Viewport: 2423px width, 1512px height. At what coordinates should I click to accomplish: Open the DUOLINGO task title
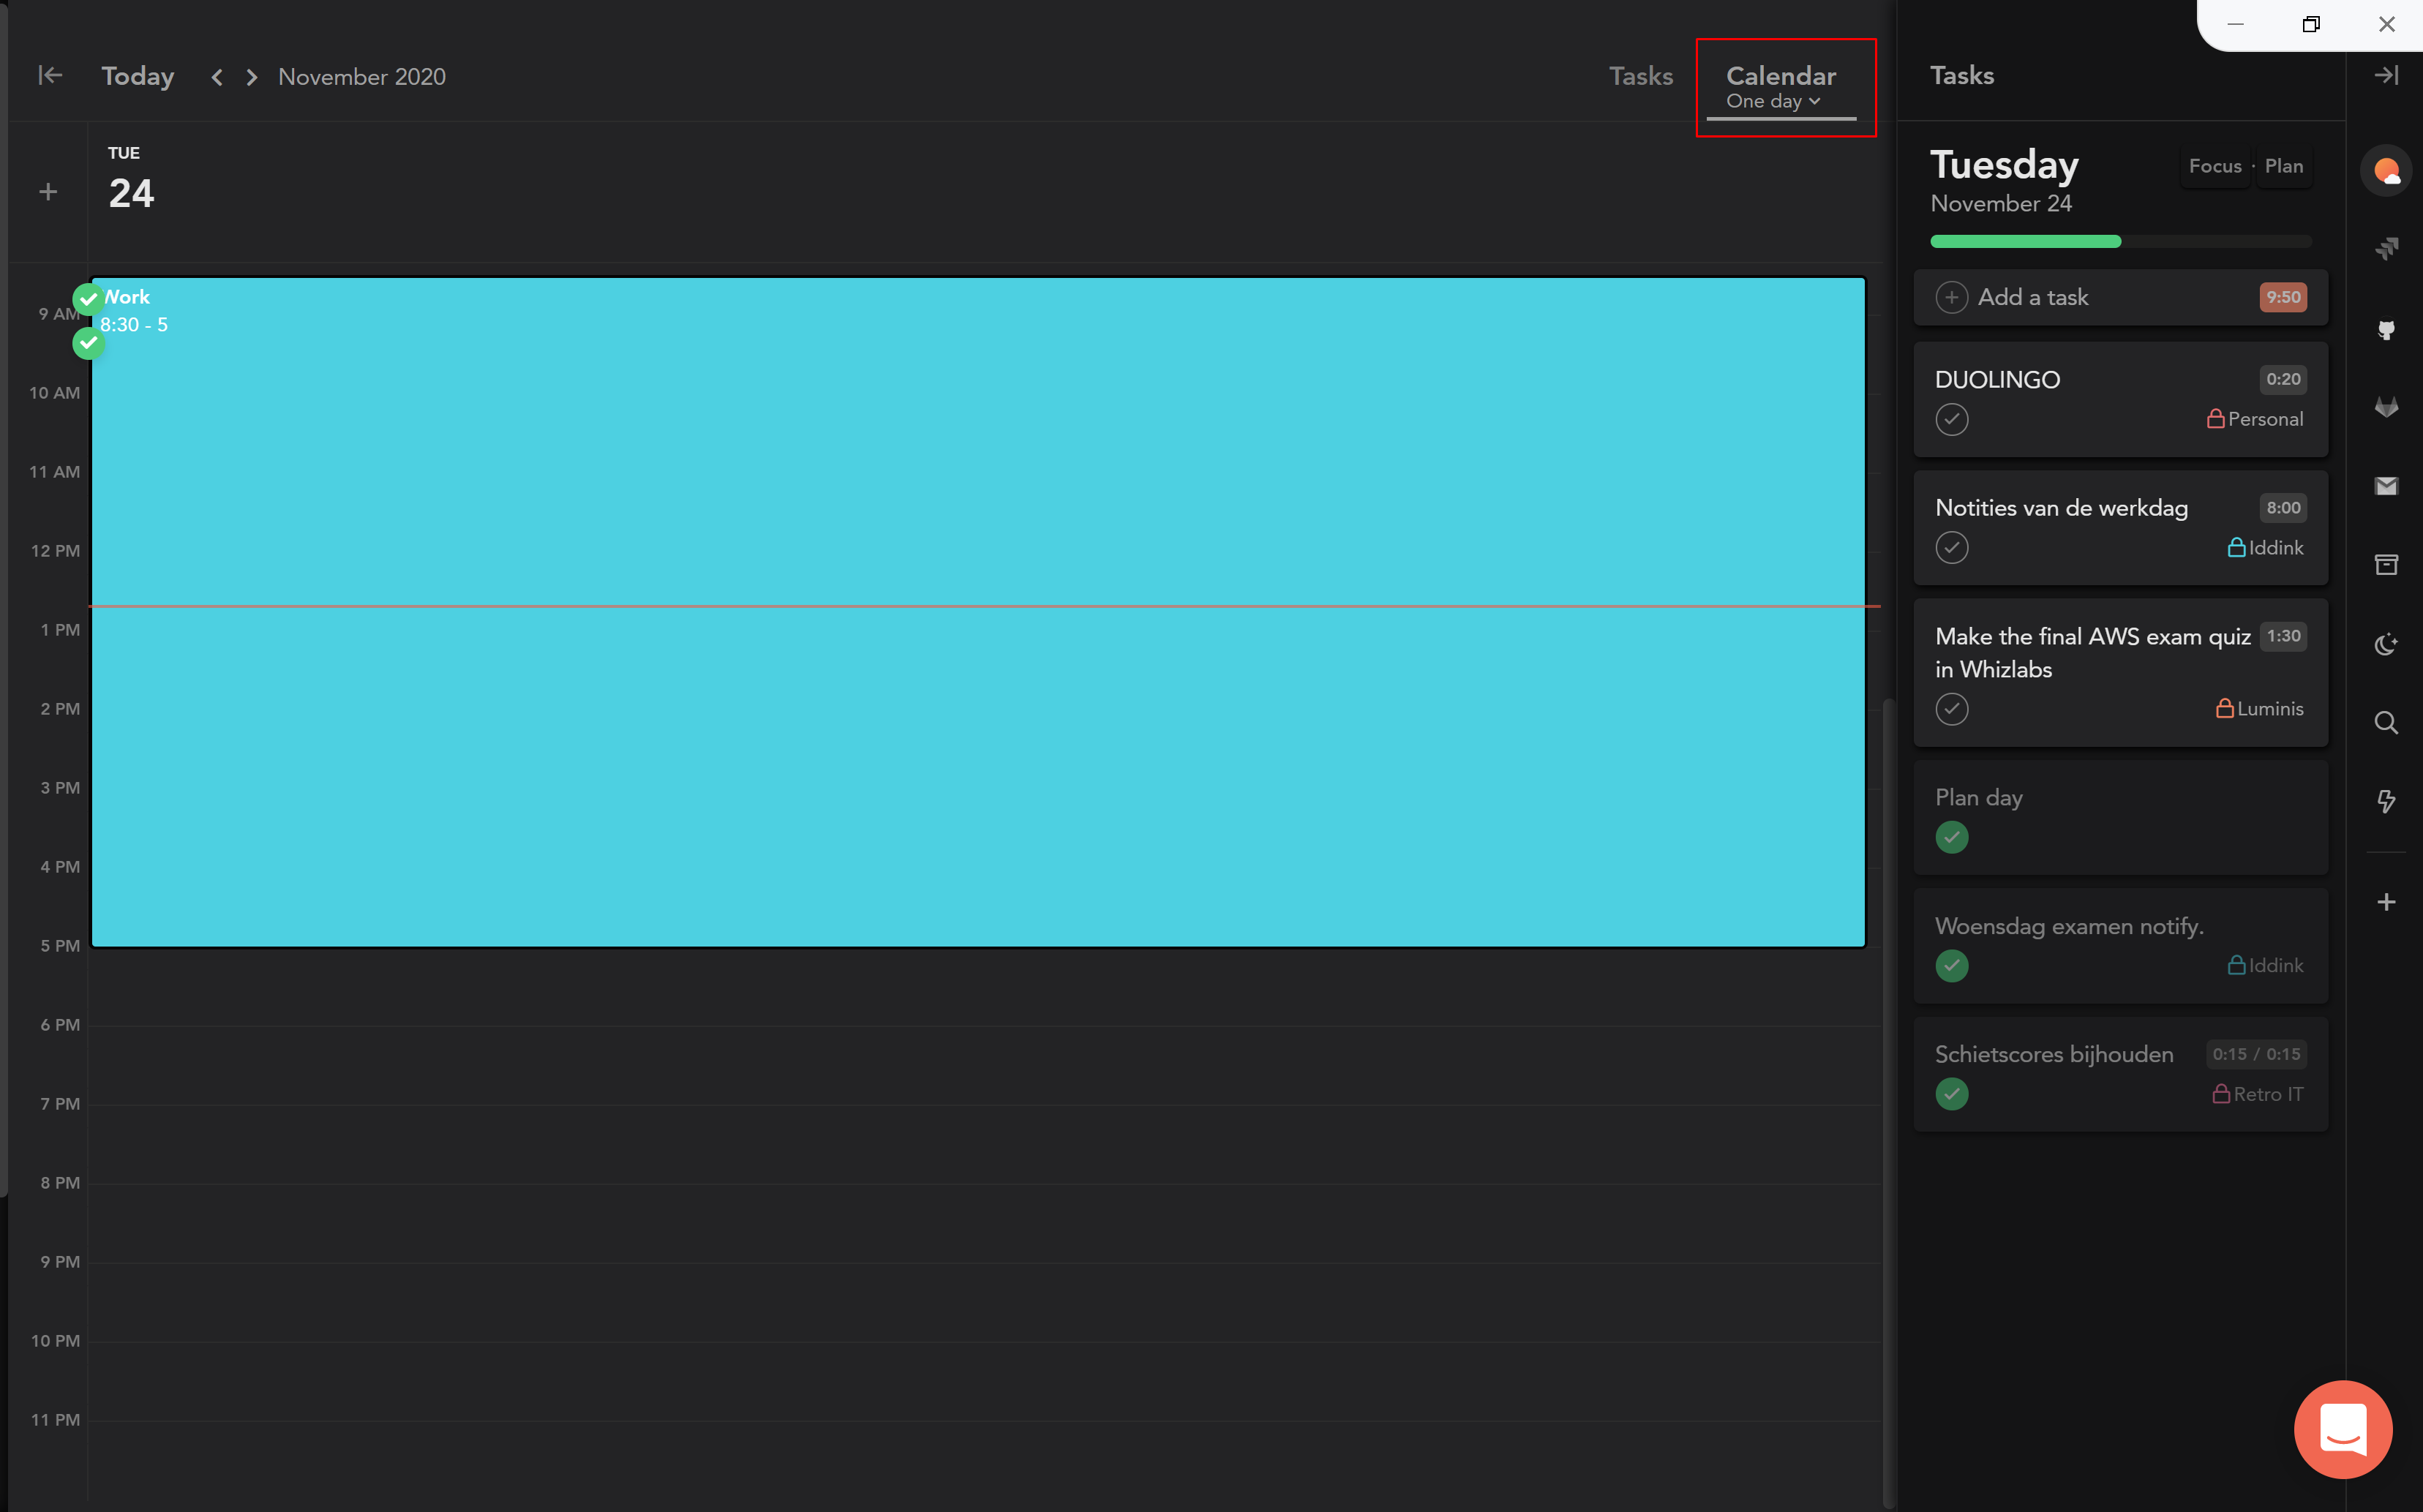1997,380
